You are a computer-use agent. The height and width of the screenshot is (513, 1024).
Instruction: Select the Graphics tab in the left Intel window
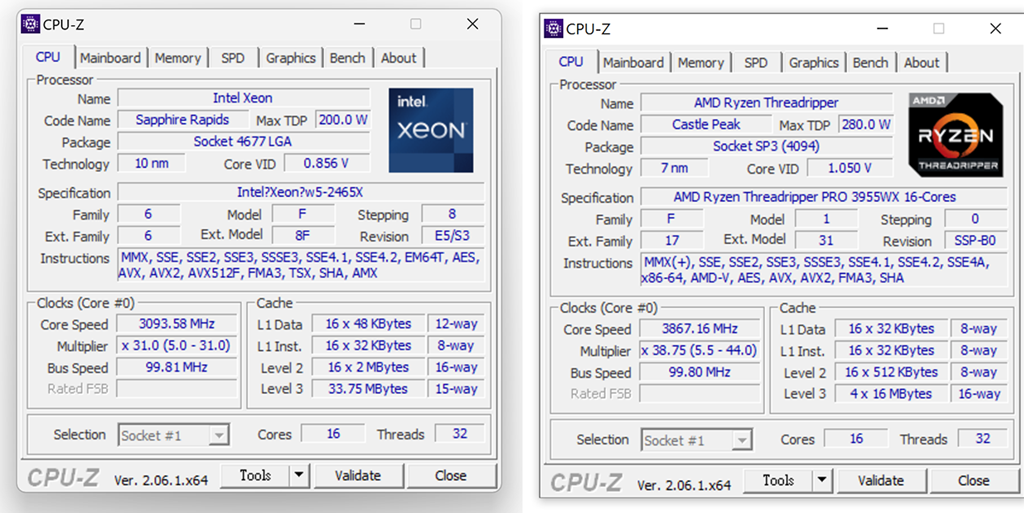point(291,58)
